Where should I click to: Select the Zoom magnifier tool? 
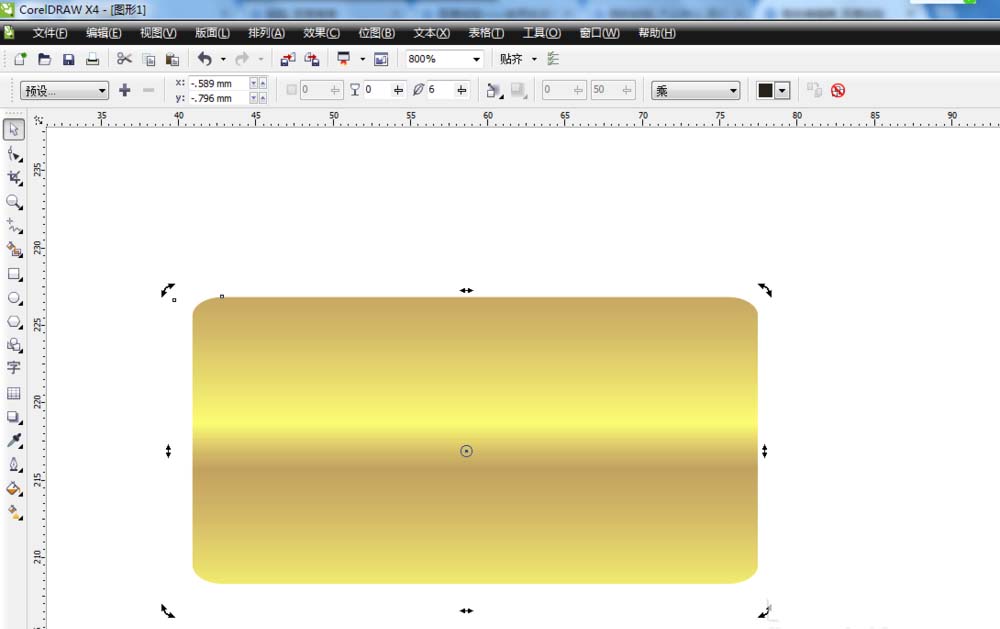(14, 202)
